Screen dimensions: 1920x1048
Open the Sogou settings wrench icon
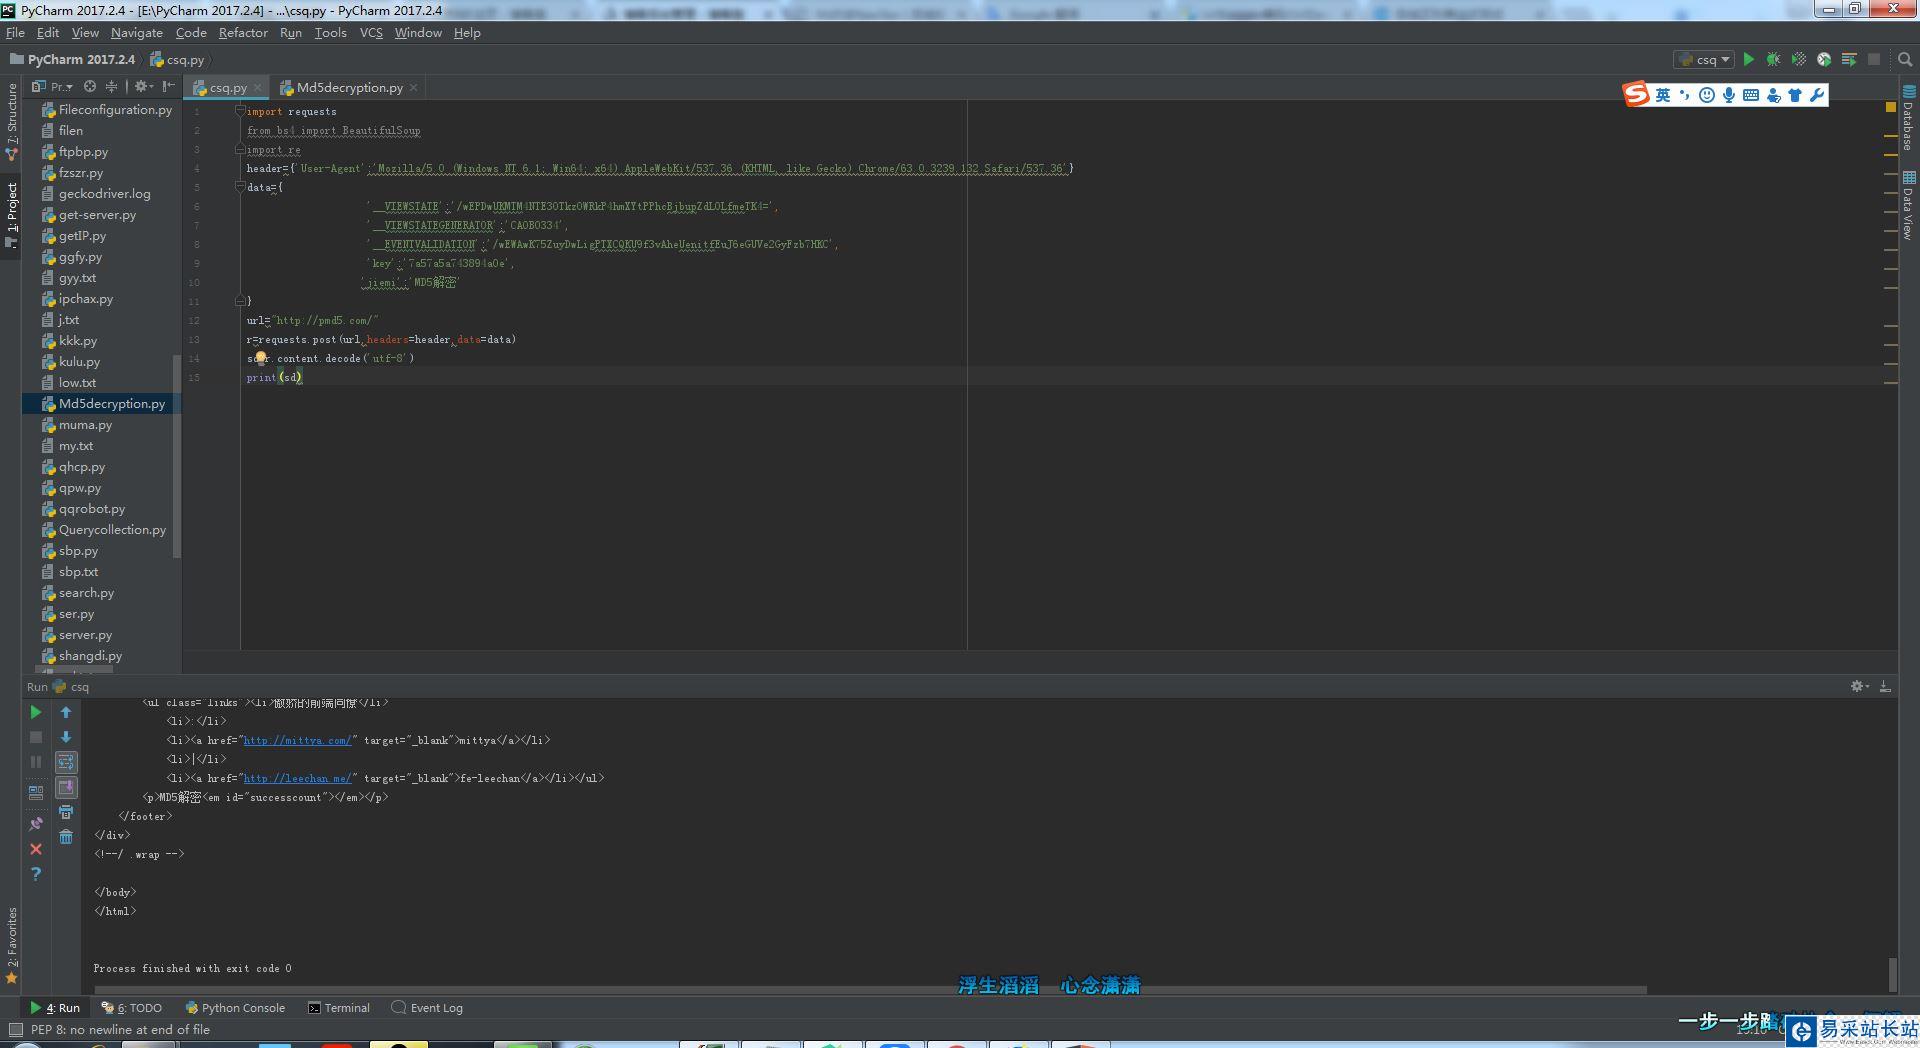pyautogui.click(x=1817, y=95)
